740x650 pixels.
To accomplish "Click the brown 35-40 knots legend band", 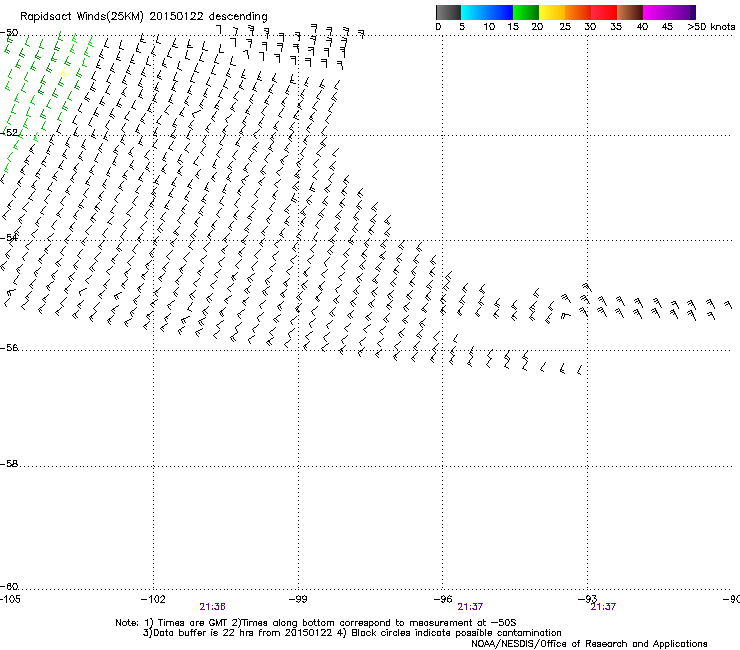I will coord(630,12).
